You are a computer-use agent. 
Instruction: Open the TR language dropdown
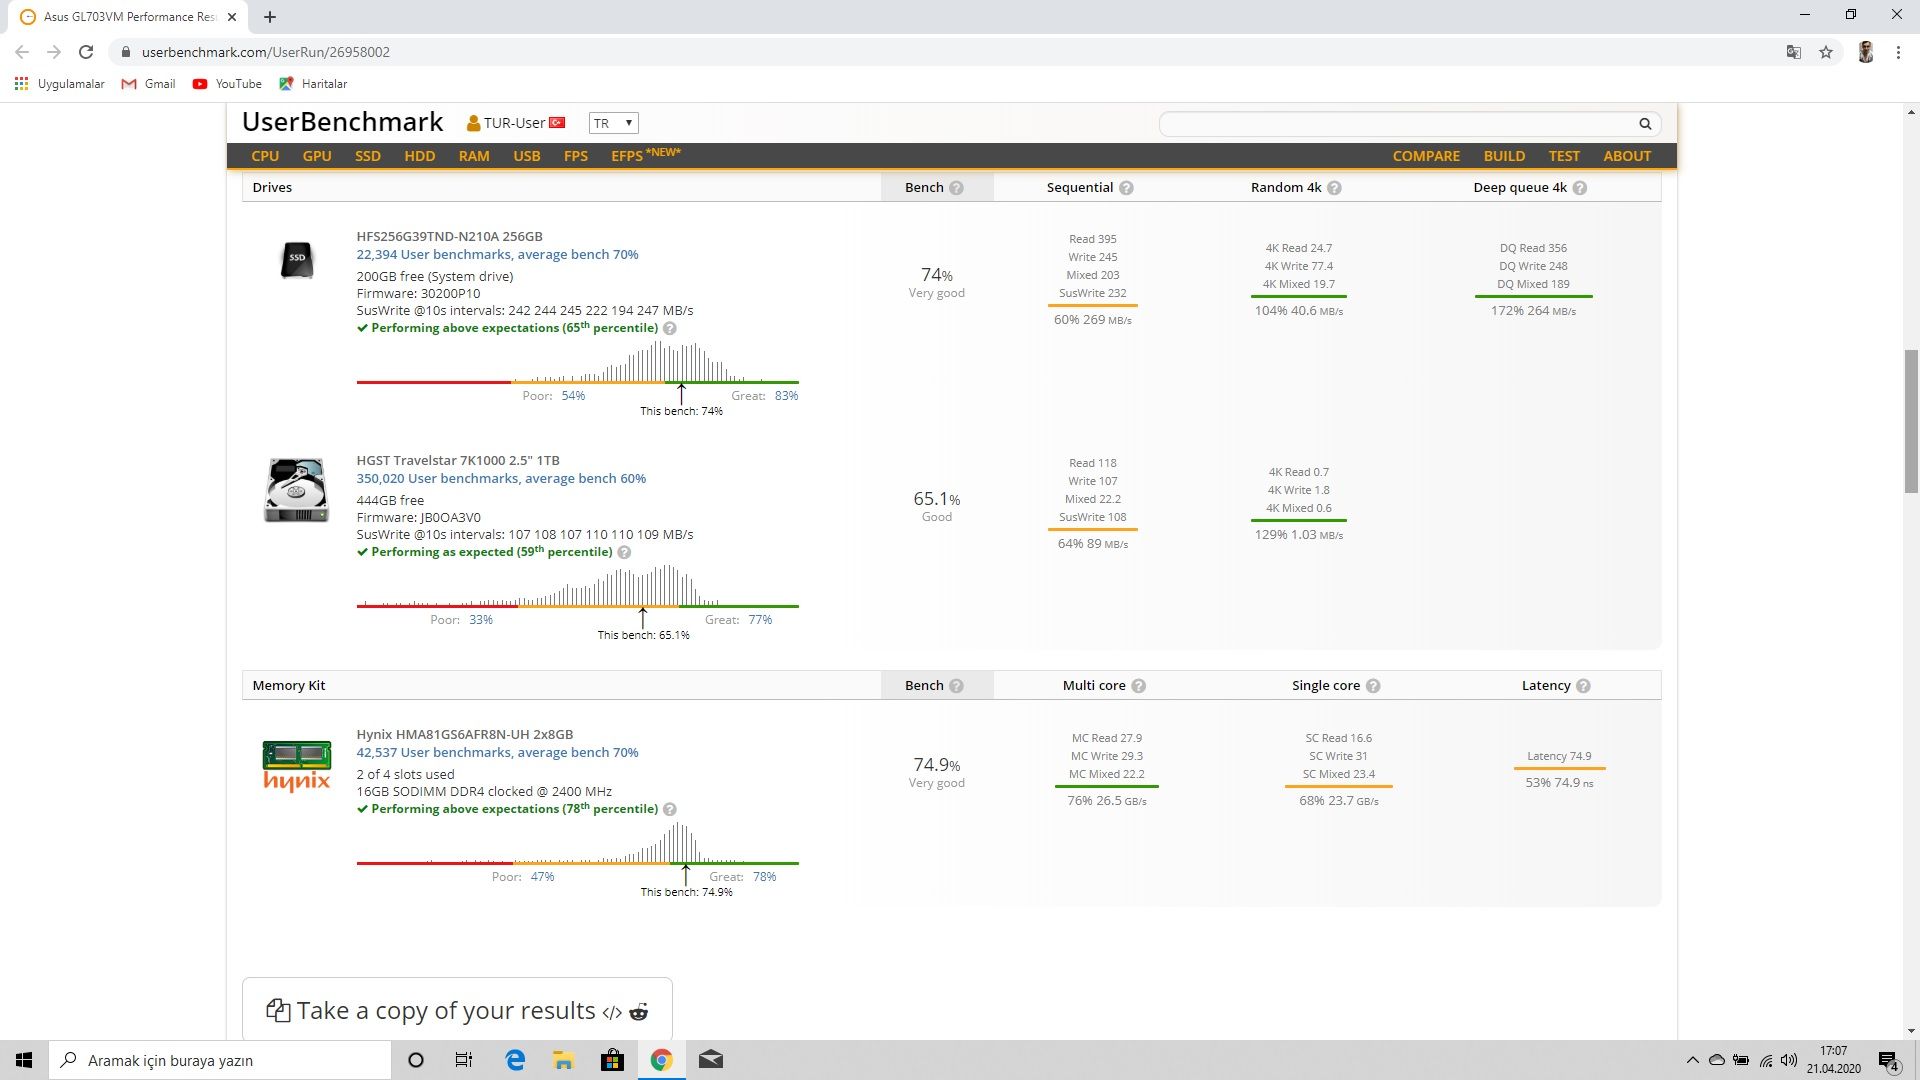point(613,123)
